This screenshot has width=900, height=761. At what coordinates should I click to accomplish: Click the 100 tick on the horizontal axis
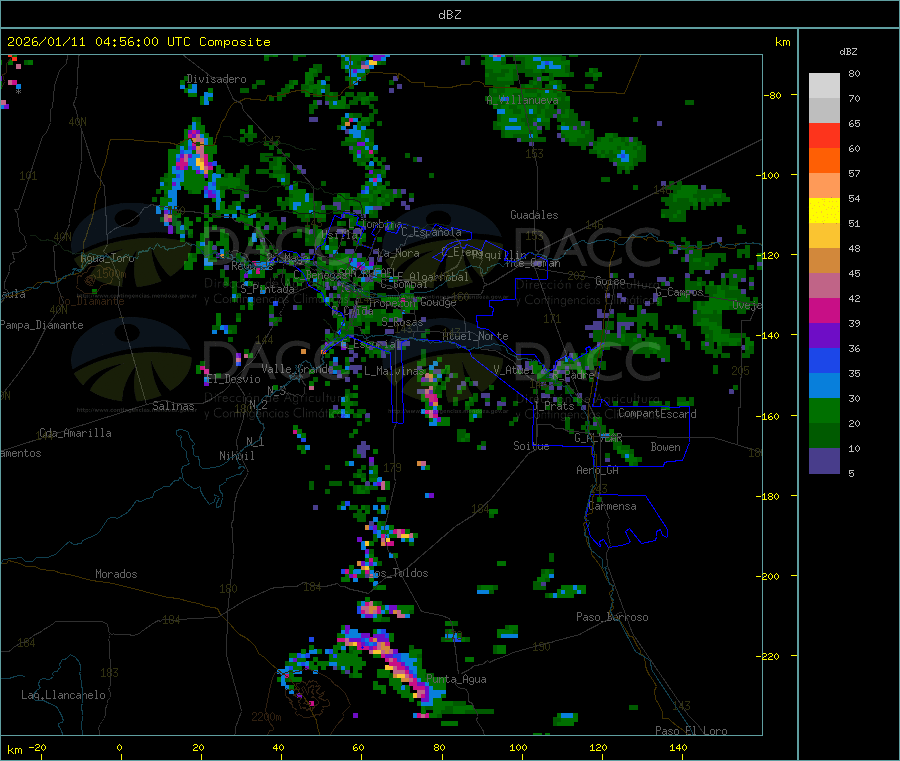click(518, 747)
